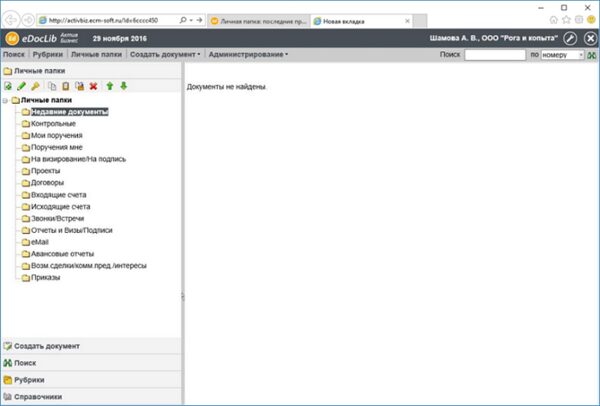The width and height of the screenshot is (600, 406).
Task: Open the Создать документ dropdown menu
Action: pyautogui.click(x=165, y=54)
